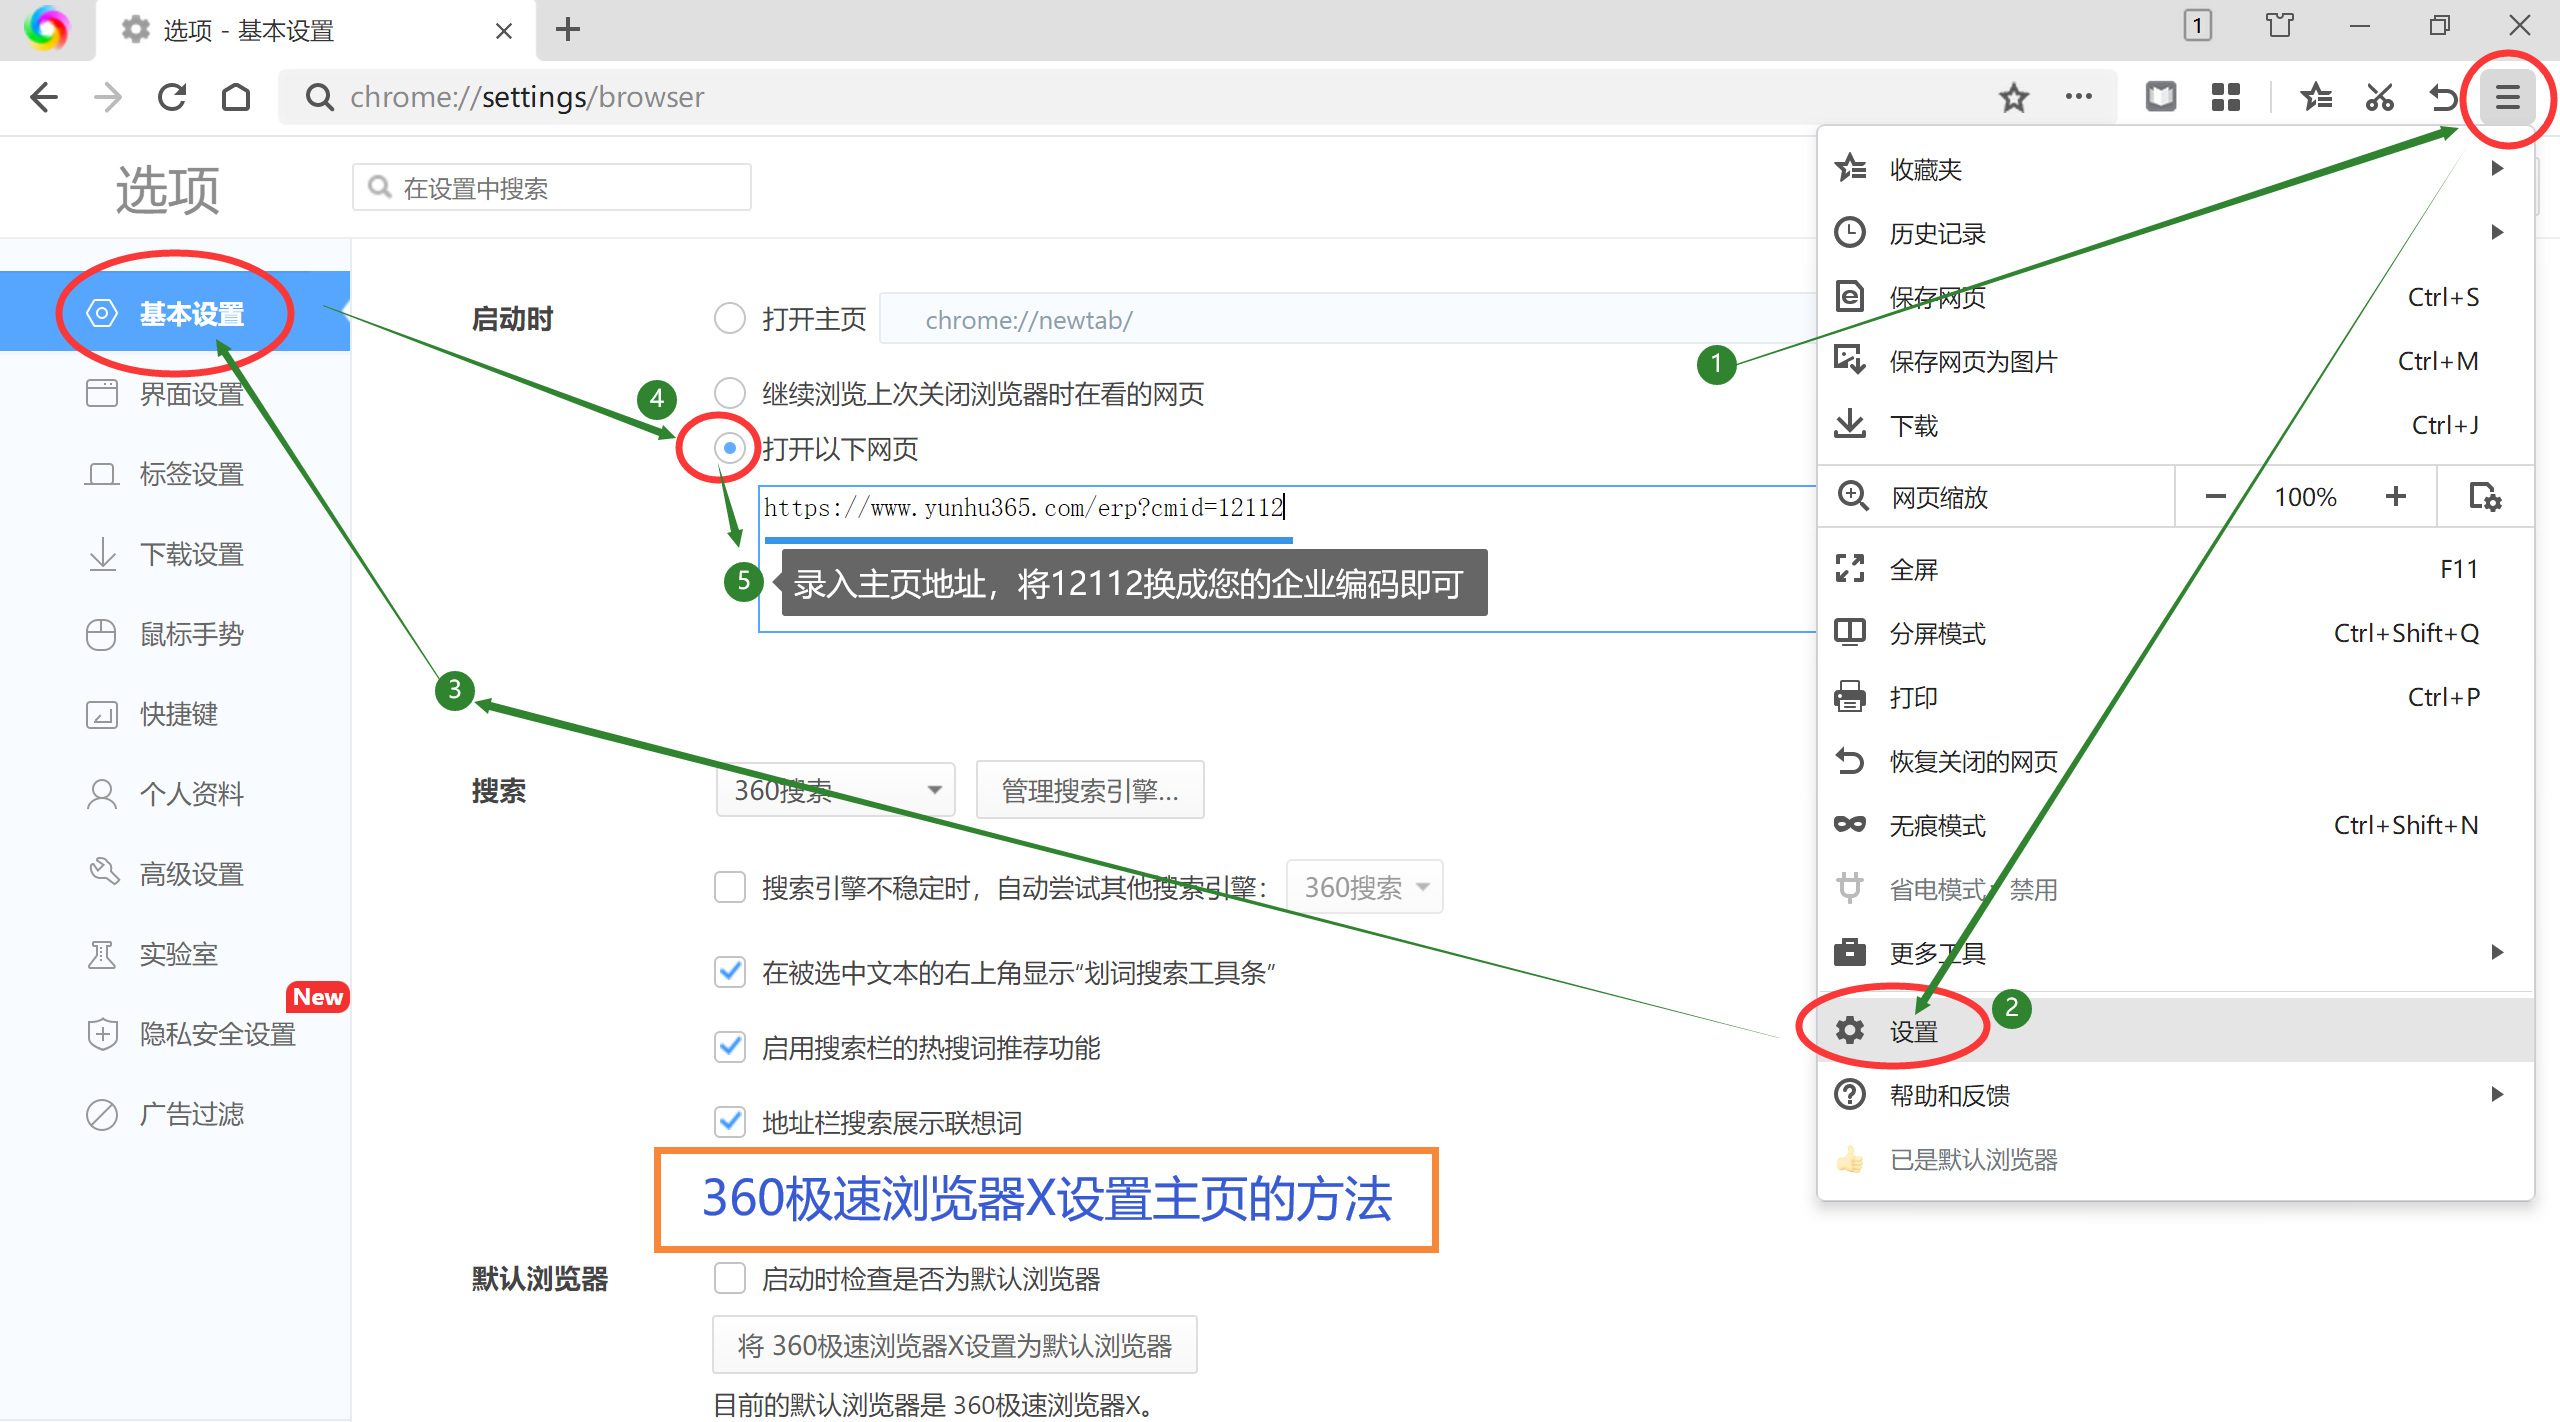Open reading mode book icon
The image size is (2560, 1422).
coord(2161,97)
